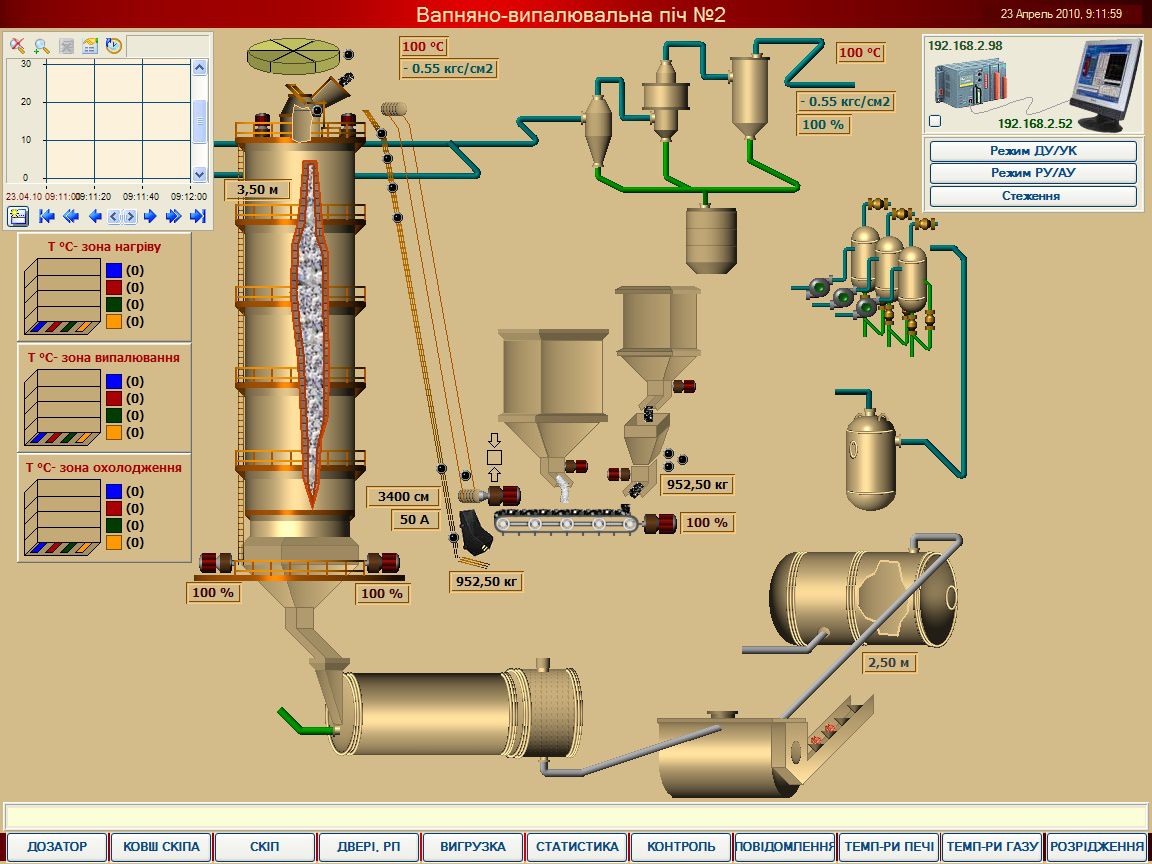Open the СТАТИСТИКА screen tab
The image size is (1152, 864).
coord(575,845)
